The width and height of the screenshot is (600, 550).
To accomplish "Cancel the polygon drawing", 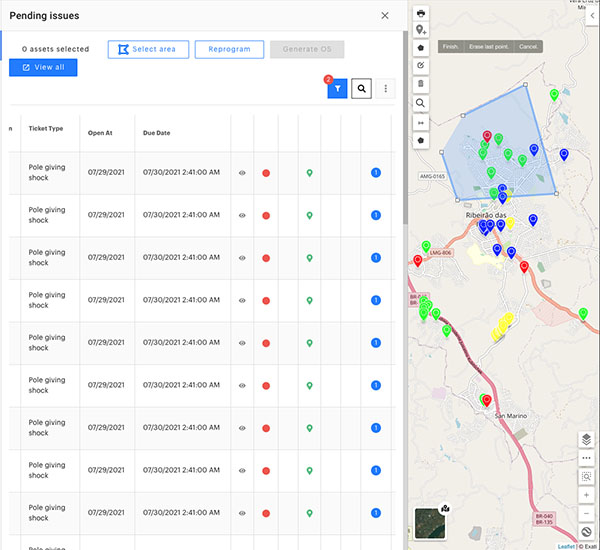I will pyautogui.click(x=528, y=47).
